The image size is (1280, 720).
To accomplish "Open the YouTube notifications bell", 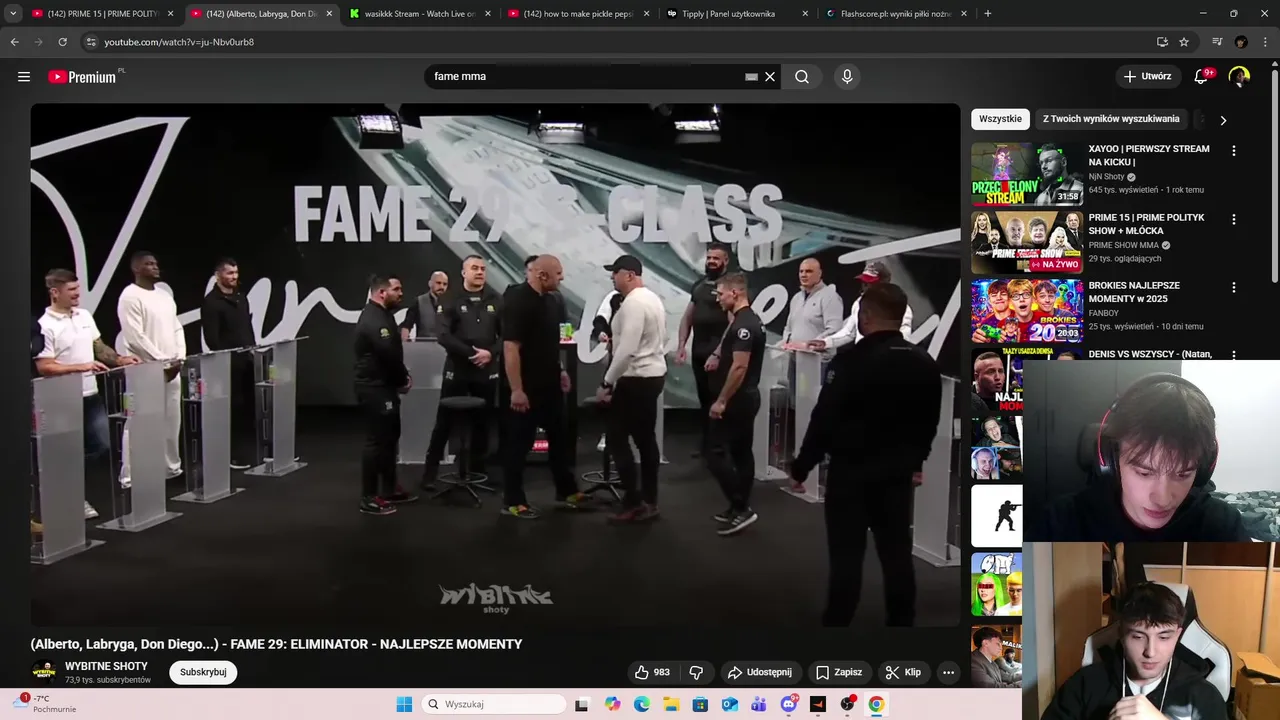I will tap(1202, 76).
